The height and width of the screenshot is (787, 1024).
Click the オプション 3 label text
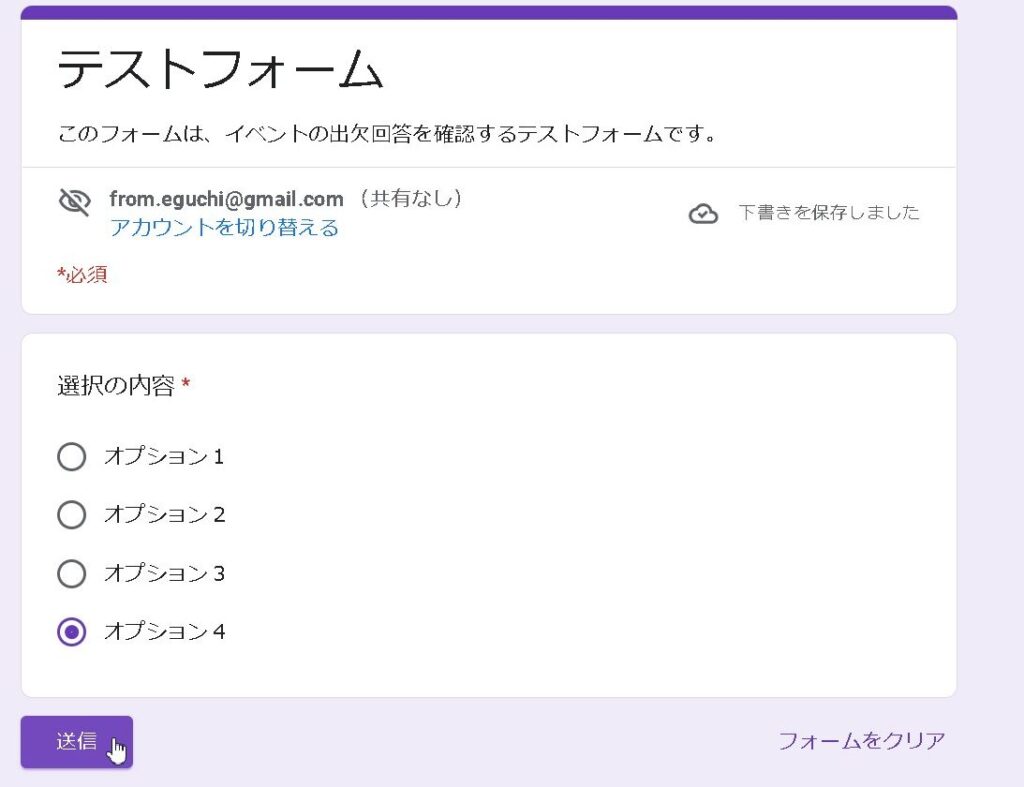click(164, 574)
